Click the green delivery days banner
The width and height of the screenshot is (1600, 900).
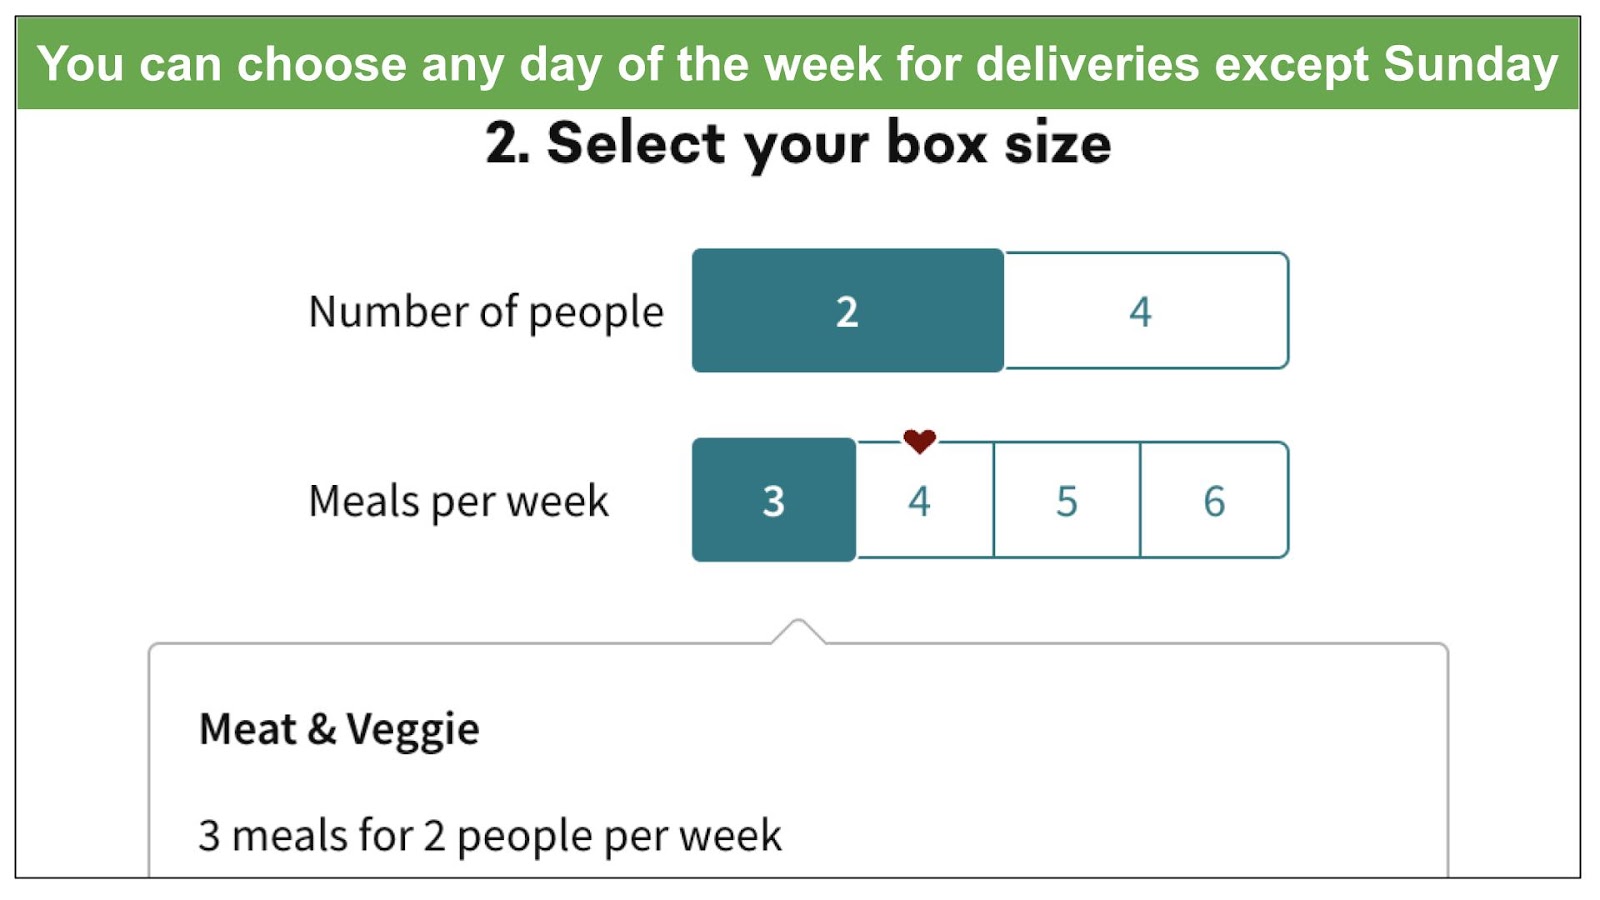798,63
